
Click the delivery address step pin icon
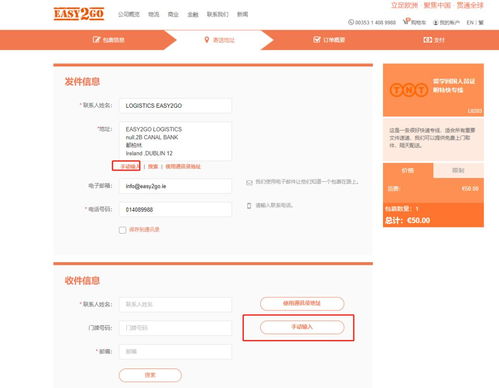(207, 40)
